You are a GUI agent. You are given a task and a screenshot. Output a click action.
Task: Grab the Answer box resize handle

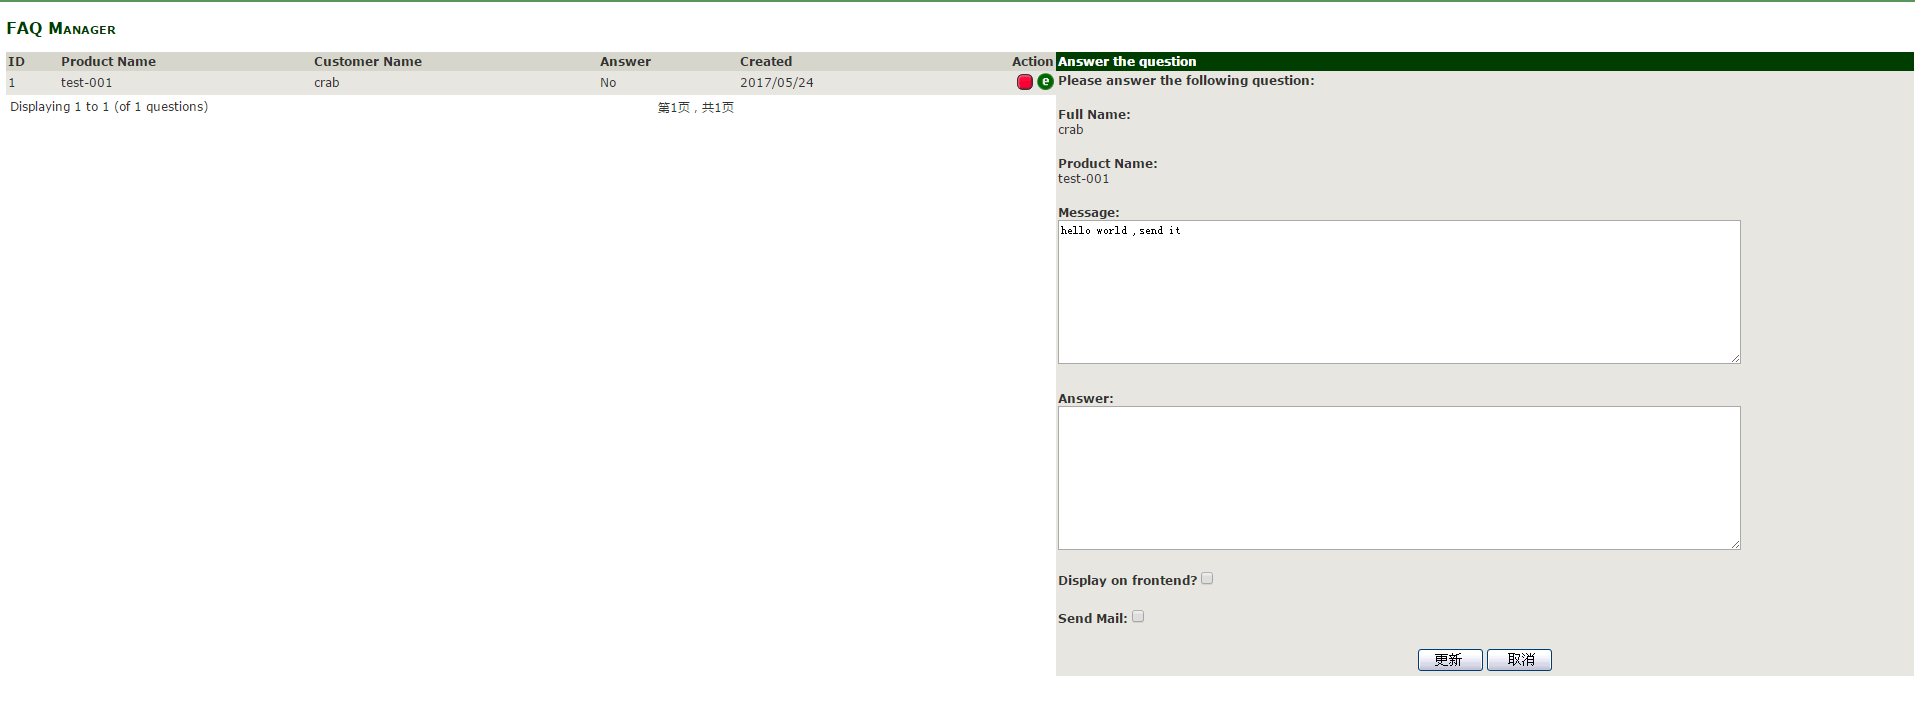pyautogui.click(x=1735, y=544)
